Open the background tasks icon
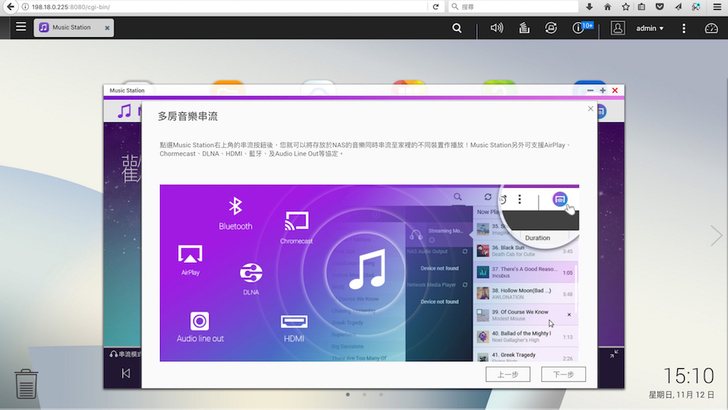Viewport: 728px width, 410px height. point(523,28)
